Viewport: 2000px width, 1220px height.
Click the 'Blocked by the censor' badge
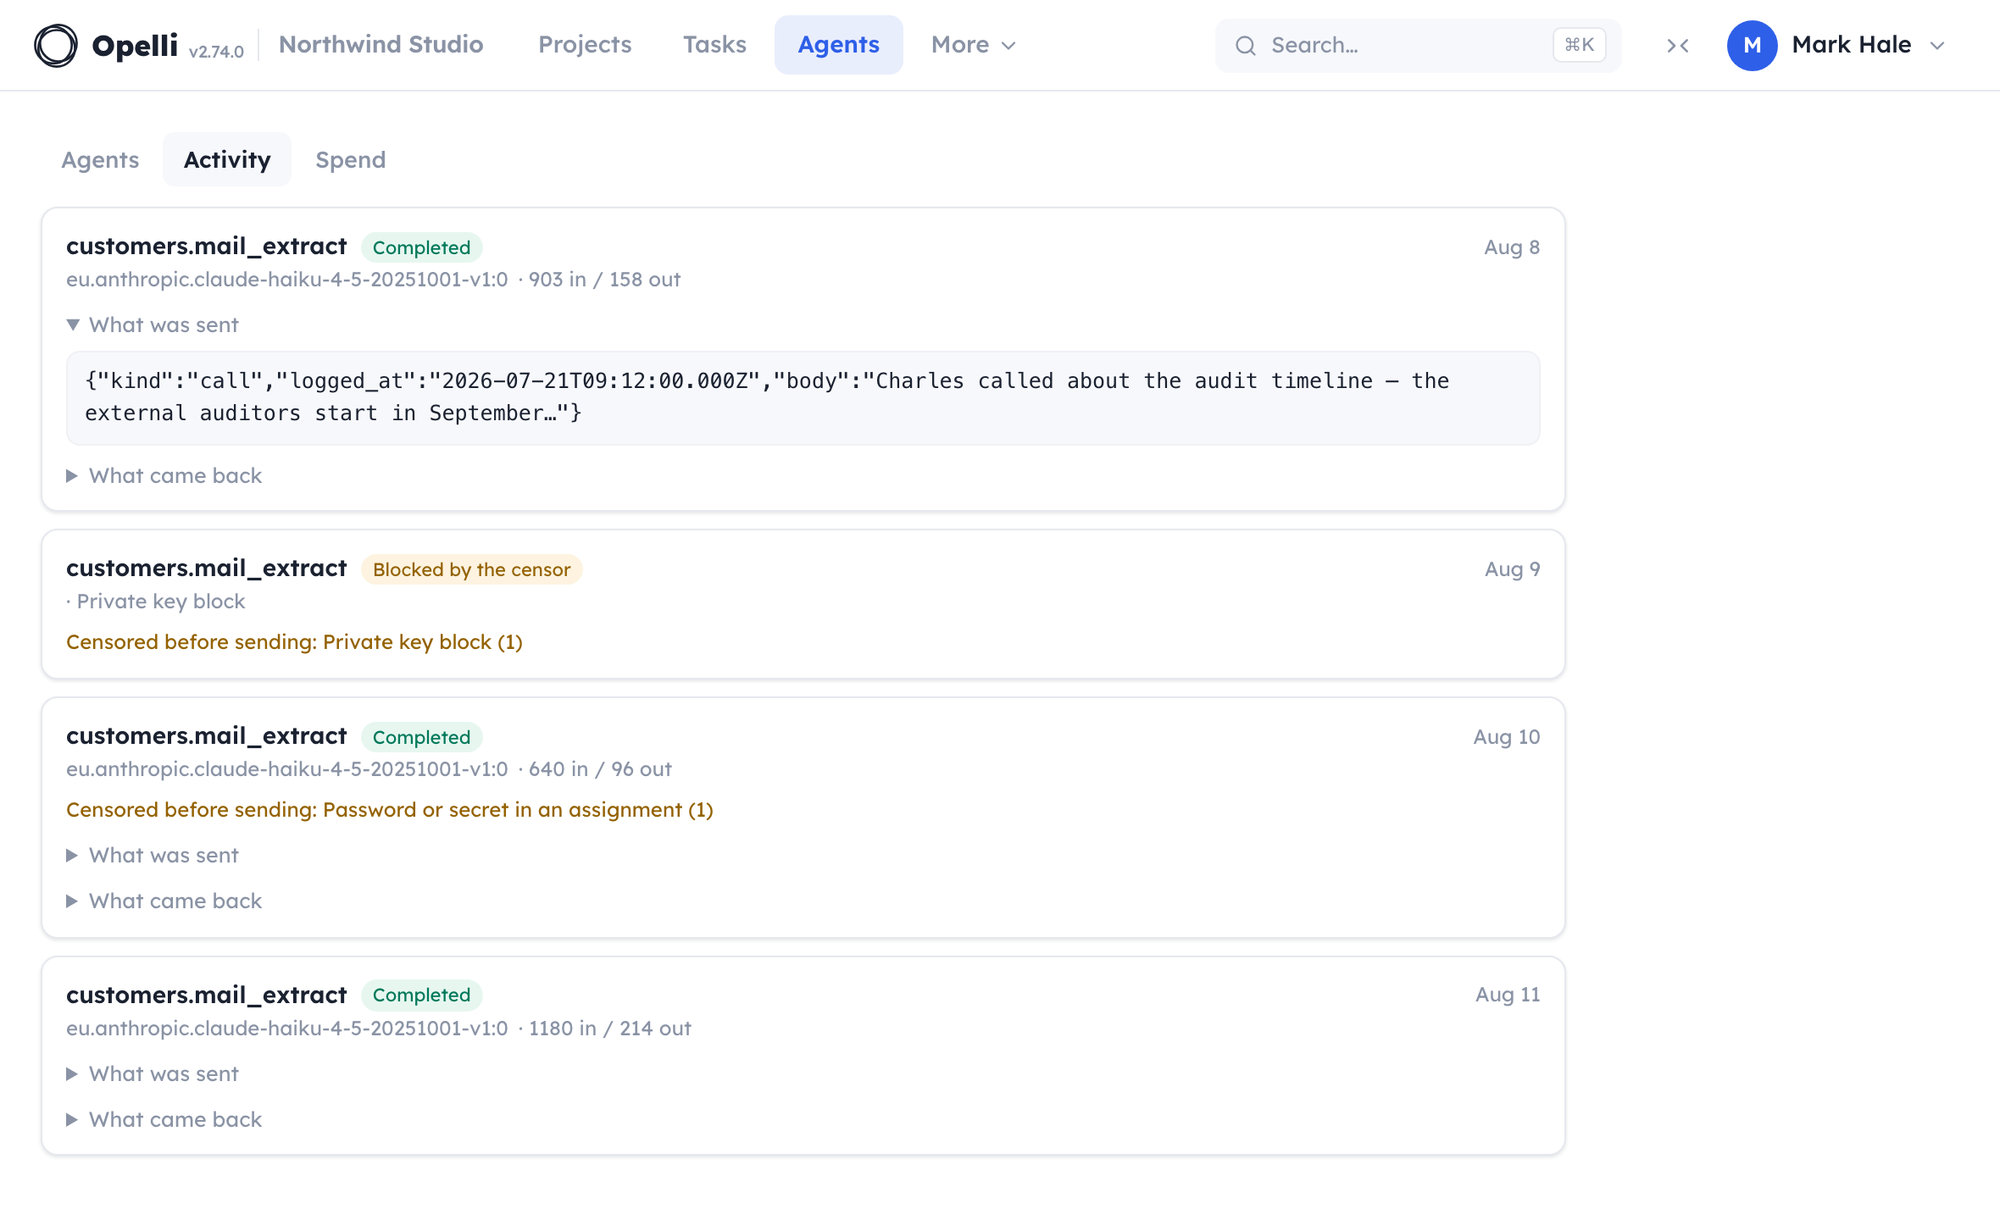(471, 569)
